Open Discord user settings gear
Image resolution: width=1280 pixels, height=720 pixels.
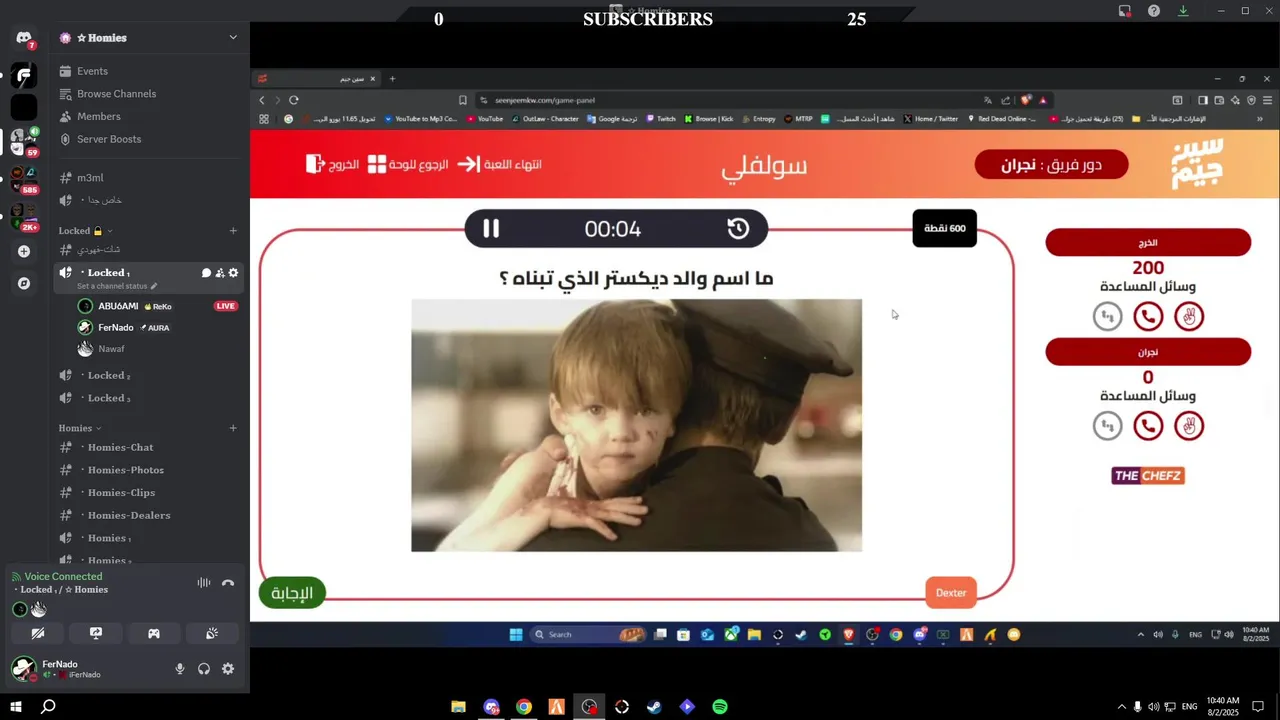pyautogui.click(x=228, y=669)
